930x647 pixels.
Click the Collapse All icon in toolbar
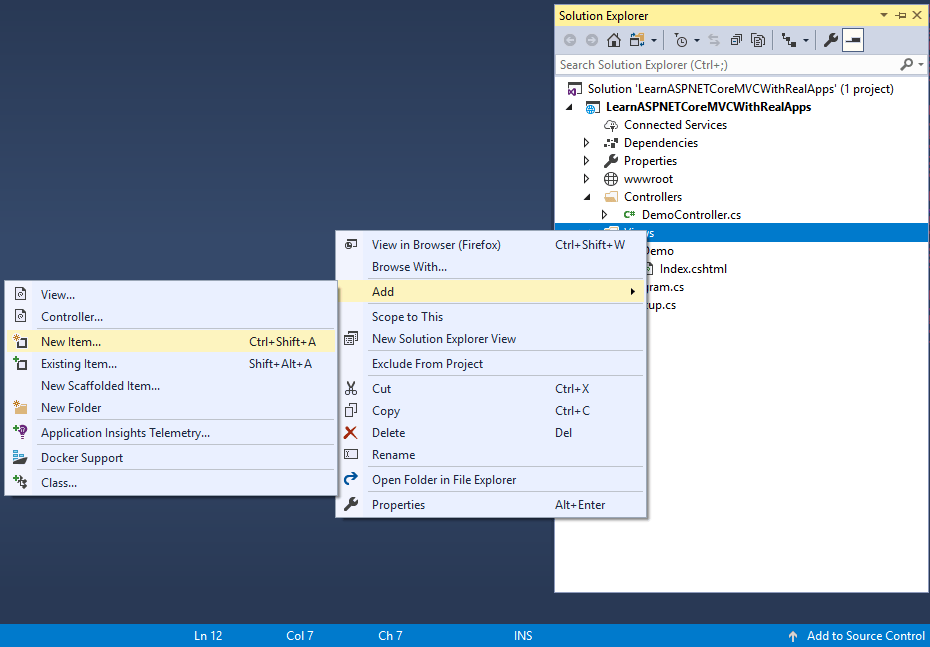[x=735, y=40]
